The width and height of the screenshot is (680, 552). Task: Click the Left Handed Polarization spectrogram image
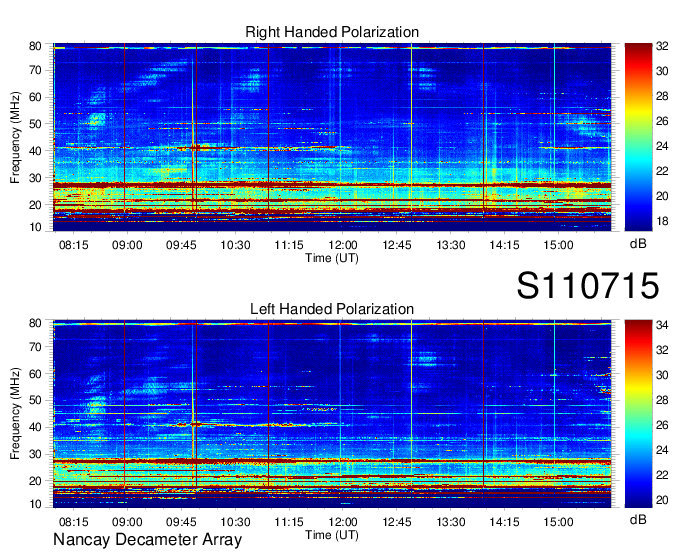point(332,414)
